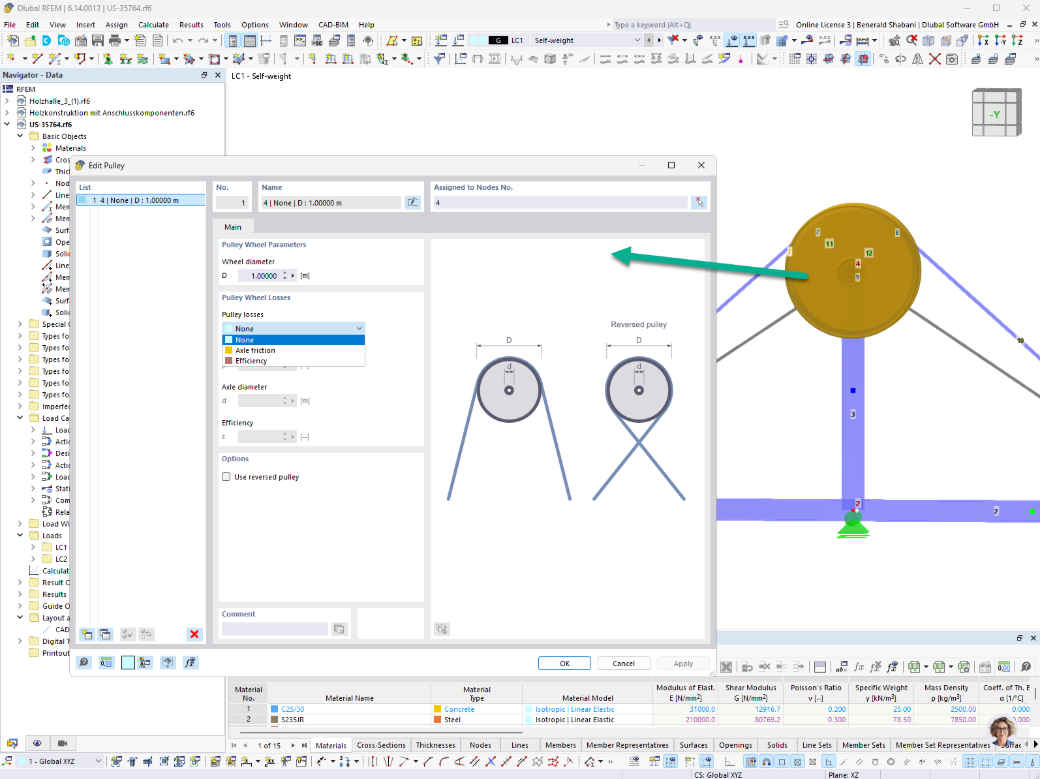The height and width of the screenshot is (779, 1040).
Task: Click the red delete X under the pulley list
Action: point(194,634)
